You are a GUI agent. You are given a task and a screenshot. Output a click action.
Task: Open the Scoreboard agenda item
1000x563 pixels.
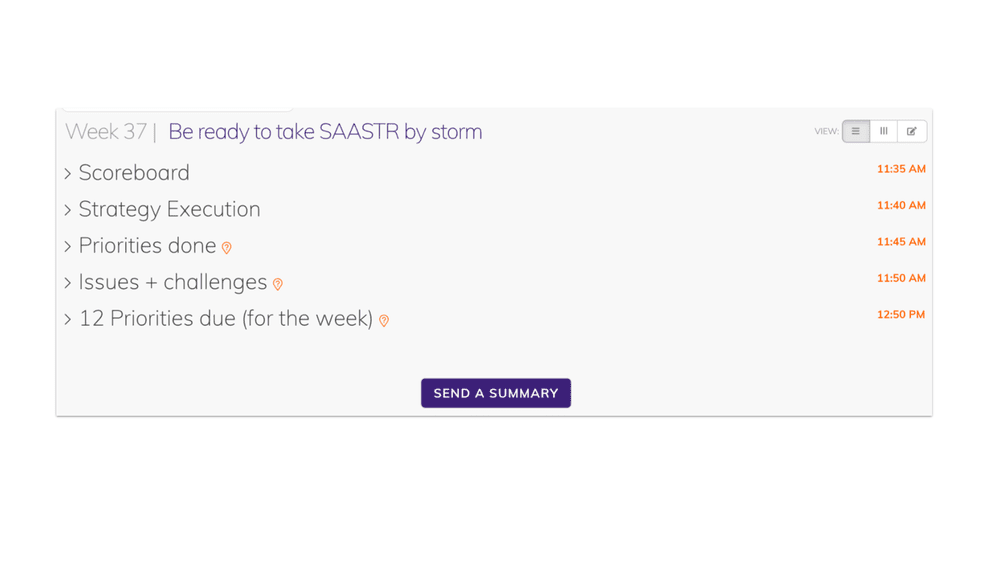[x=134, y=173]
